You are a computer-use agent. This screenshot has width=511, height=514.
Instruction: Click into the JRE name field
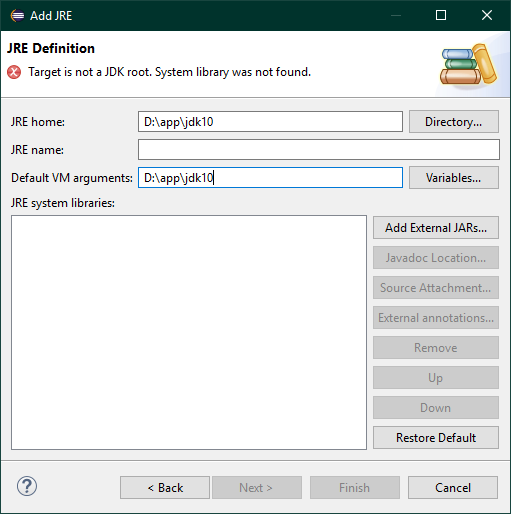319,150
